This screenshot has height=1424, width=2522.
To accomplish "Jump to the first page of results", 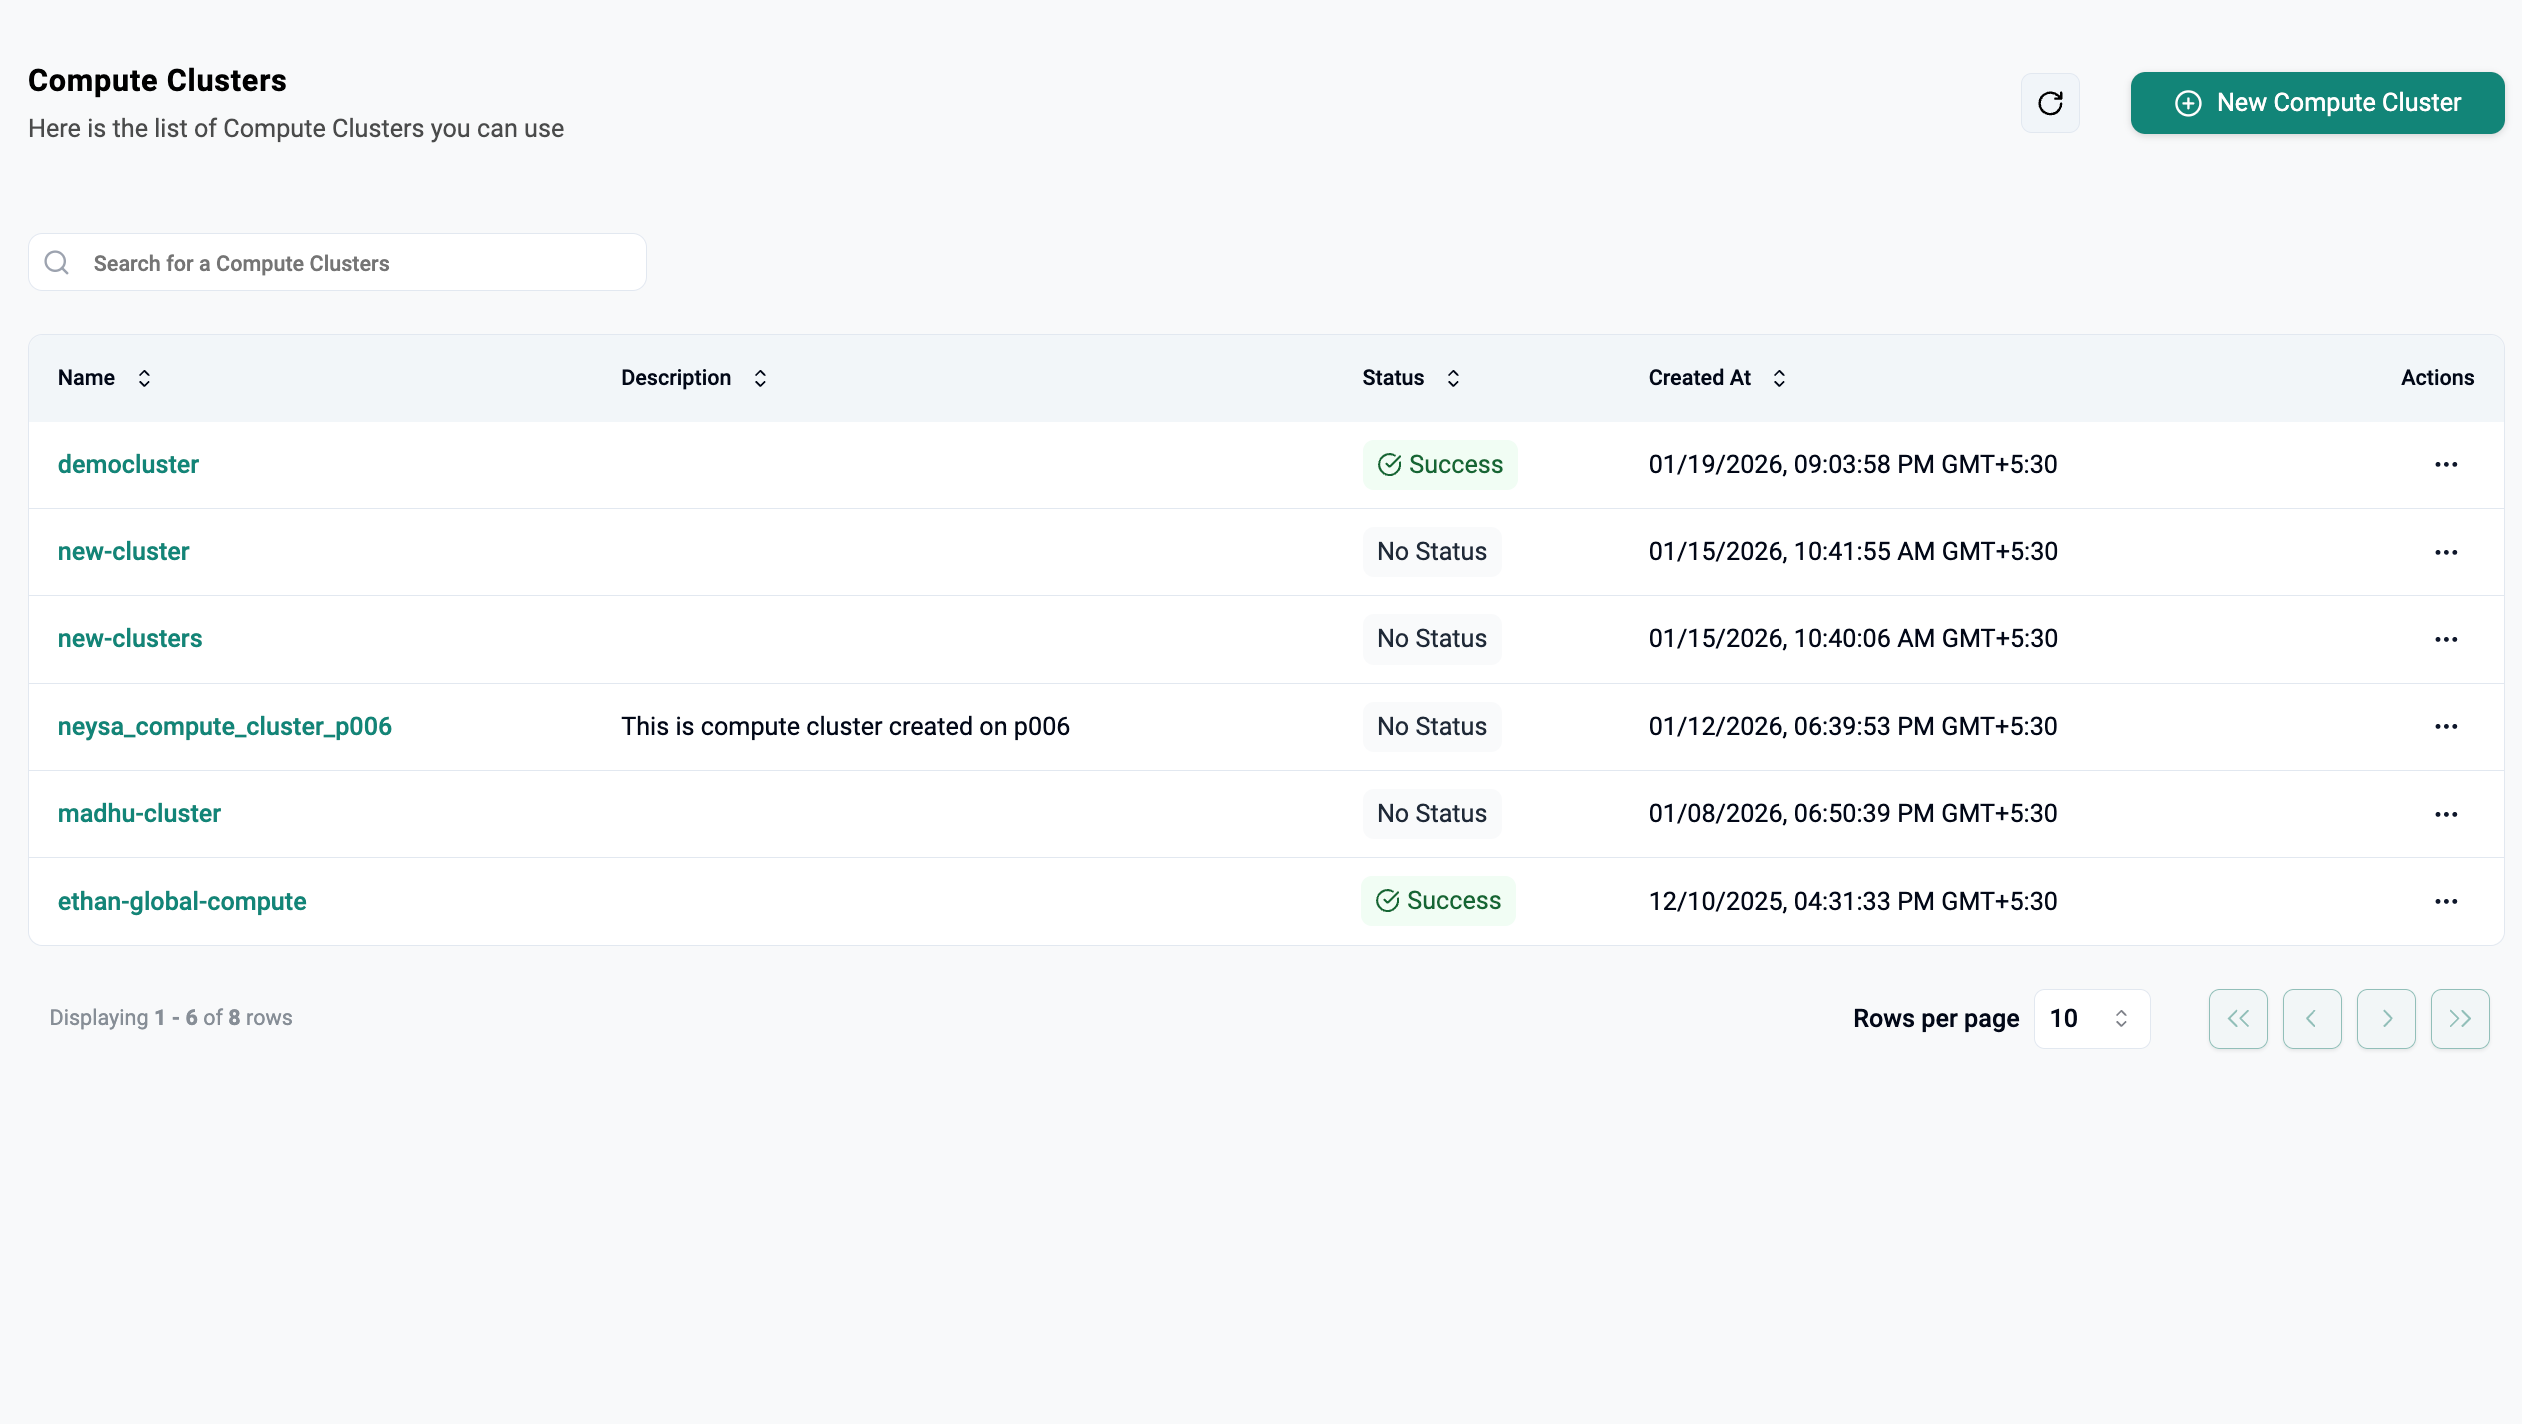I will [x=2238, y=1019].
